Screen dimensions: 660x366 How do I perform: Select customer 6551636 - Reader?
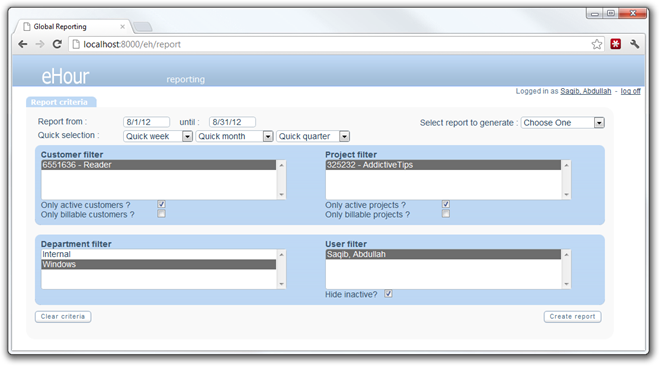pos(158,165)
